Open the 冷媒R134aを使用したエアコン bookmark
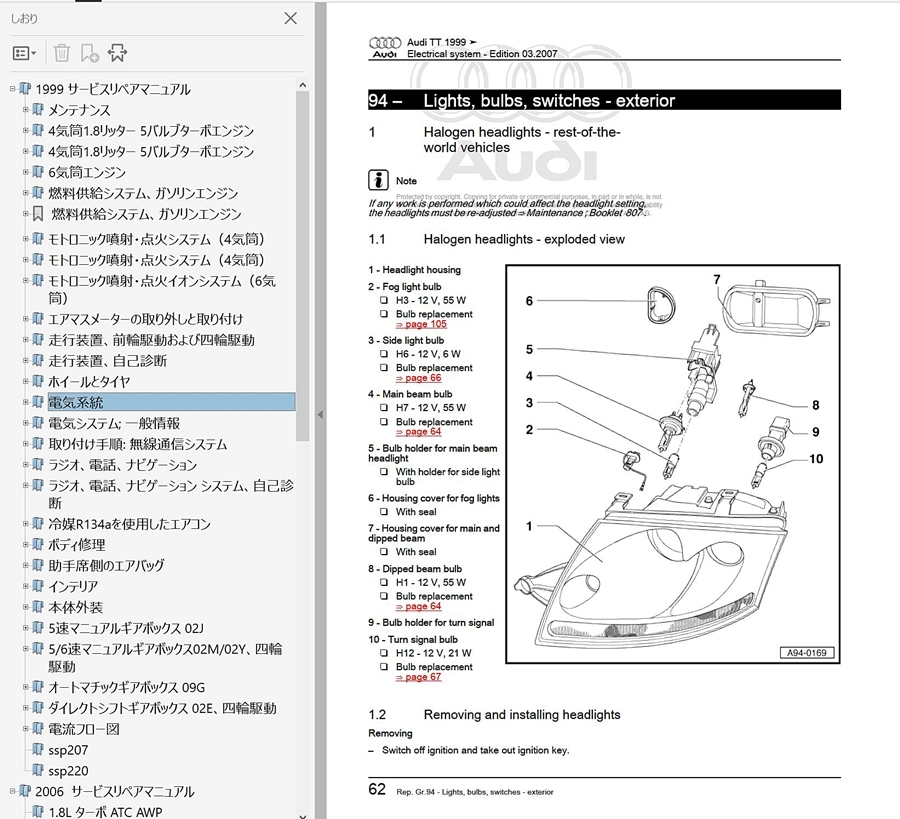Image resolution: width=900 pixels, height=819 pixels. (129, 524)
